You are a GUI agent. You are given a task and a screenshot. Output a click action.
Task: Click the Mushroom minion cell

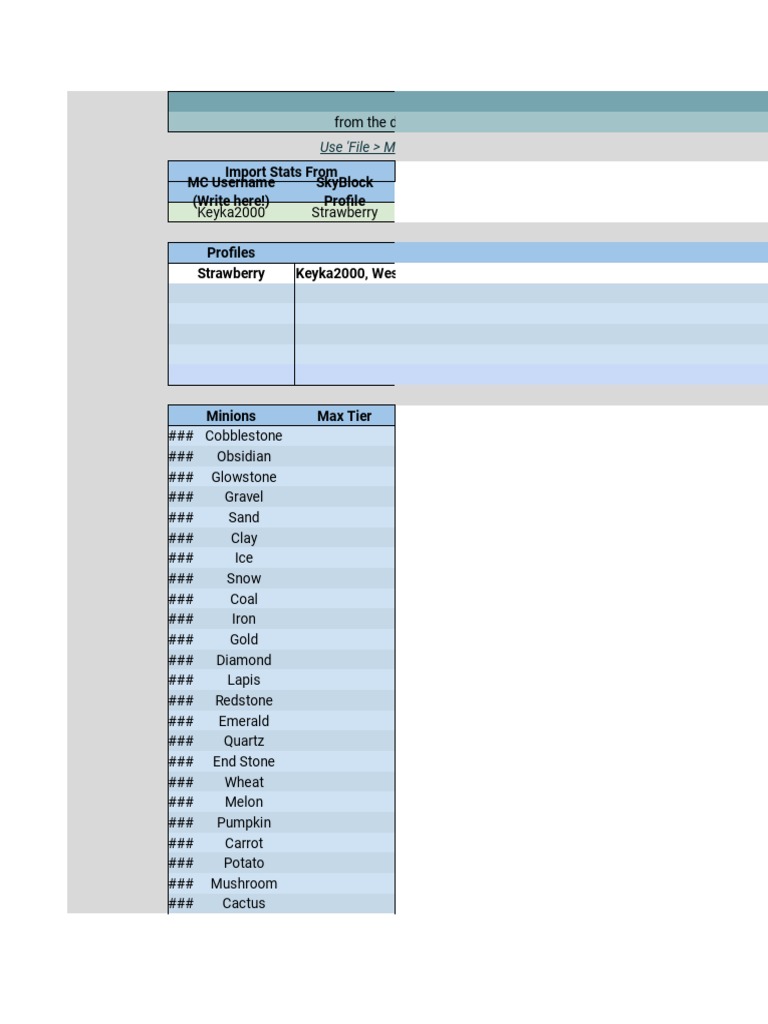coord(244,884)
